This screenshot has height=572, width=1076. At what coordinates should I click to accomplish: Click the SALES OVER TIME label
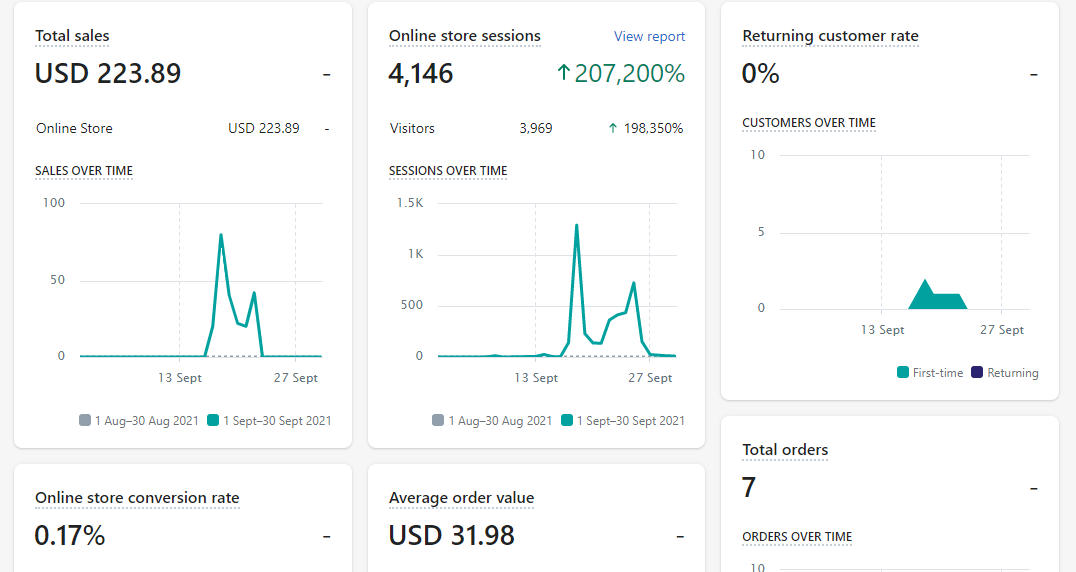[x=84, y=171]
